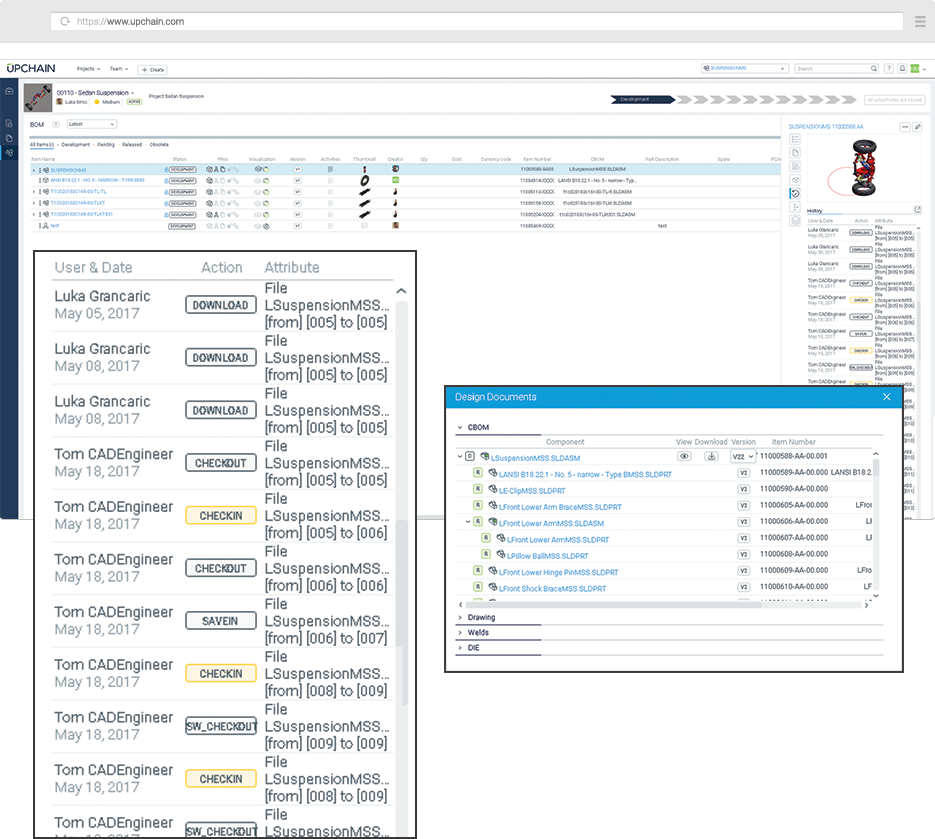The width and height of the screenshot is (935, 839).
Task: Click the activities icon in SUSPENSIONMS row
Action: (330, 169)
